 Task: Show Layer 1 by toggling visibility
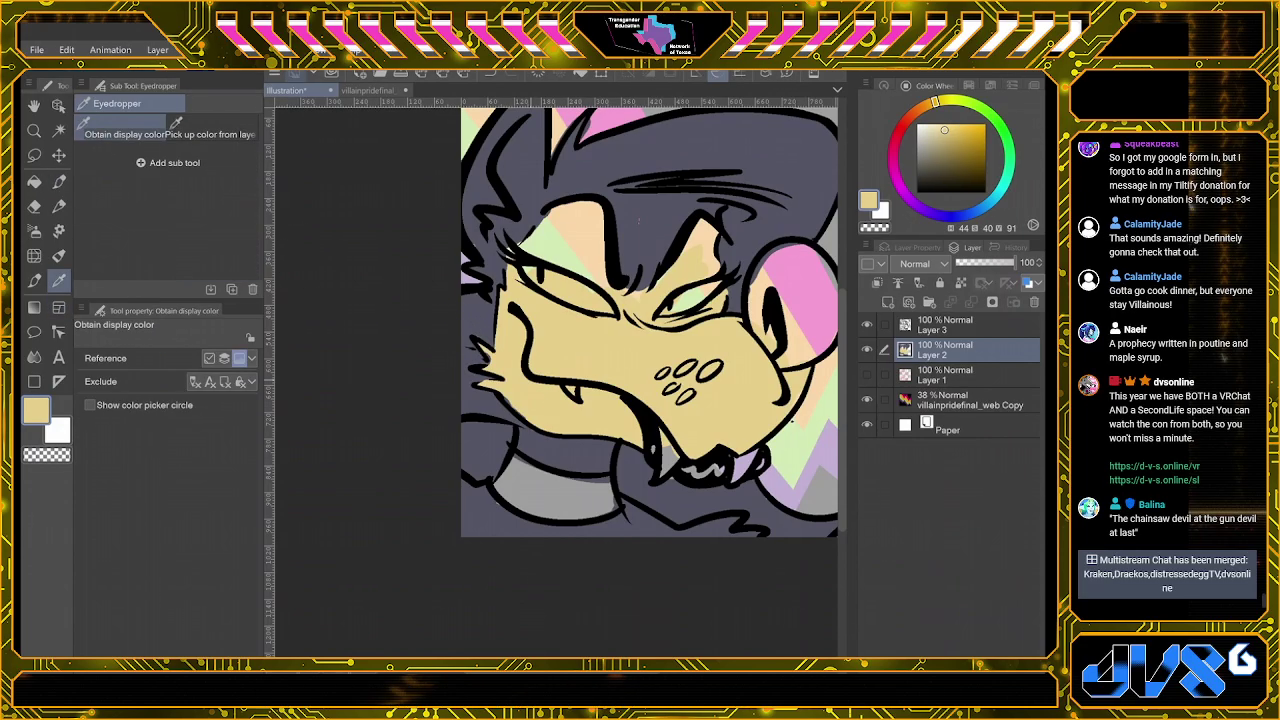867,375
